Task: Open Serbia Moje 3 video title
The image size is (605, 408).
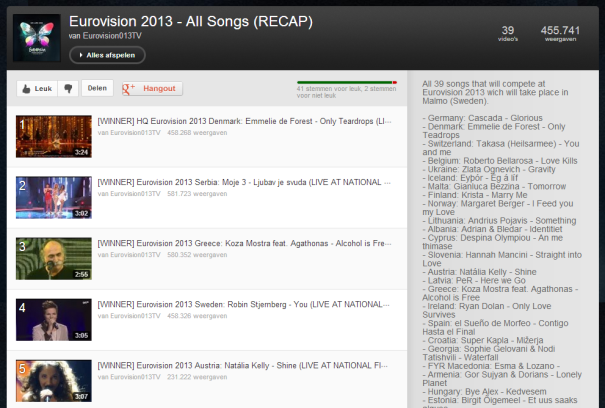Action: point(244,182)
